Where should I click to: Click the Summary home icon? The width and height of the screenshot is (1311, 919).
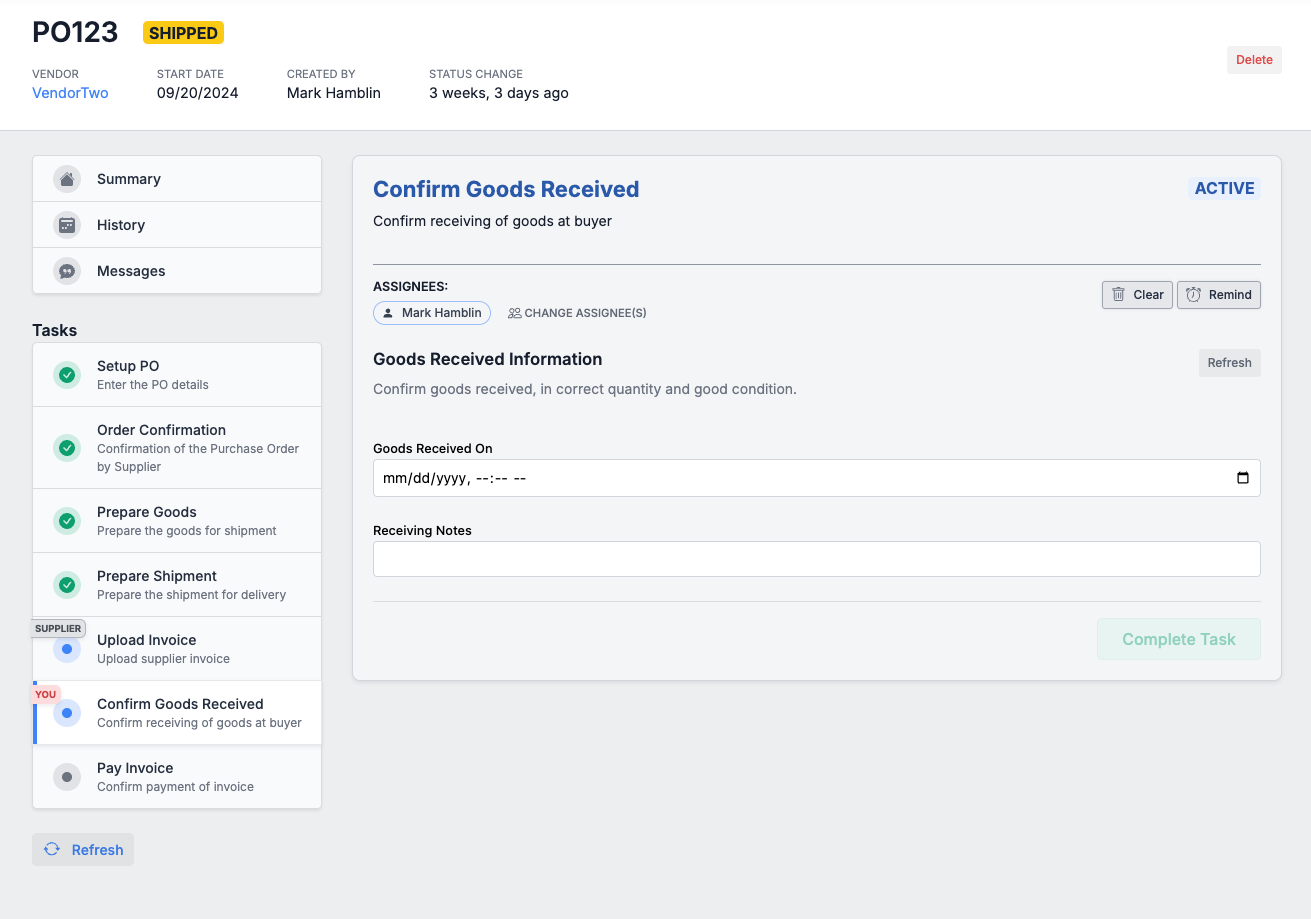(67, 179)
